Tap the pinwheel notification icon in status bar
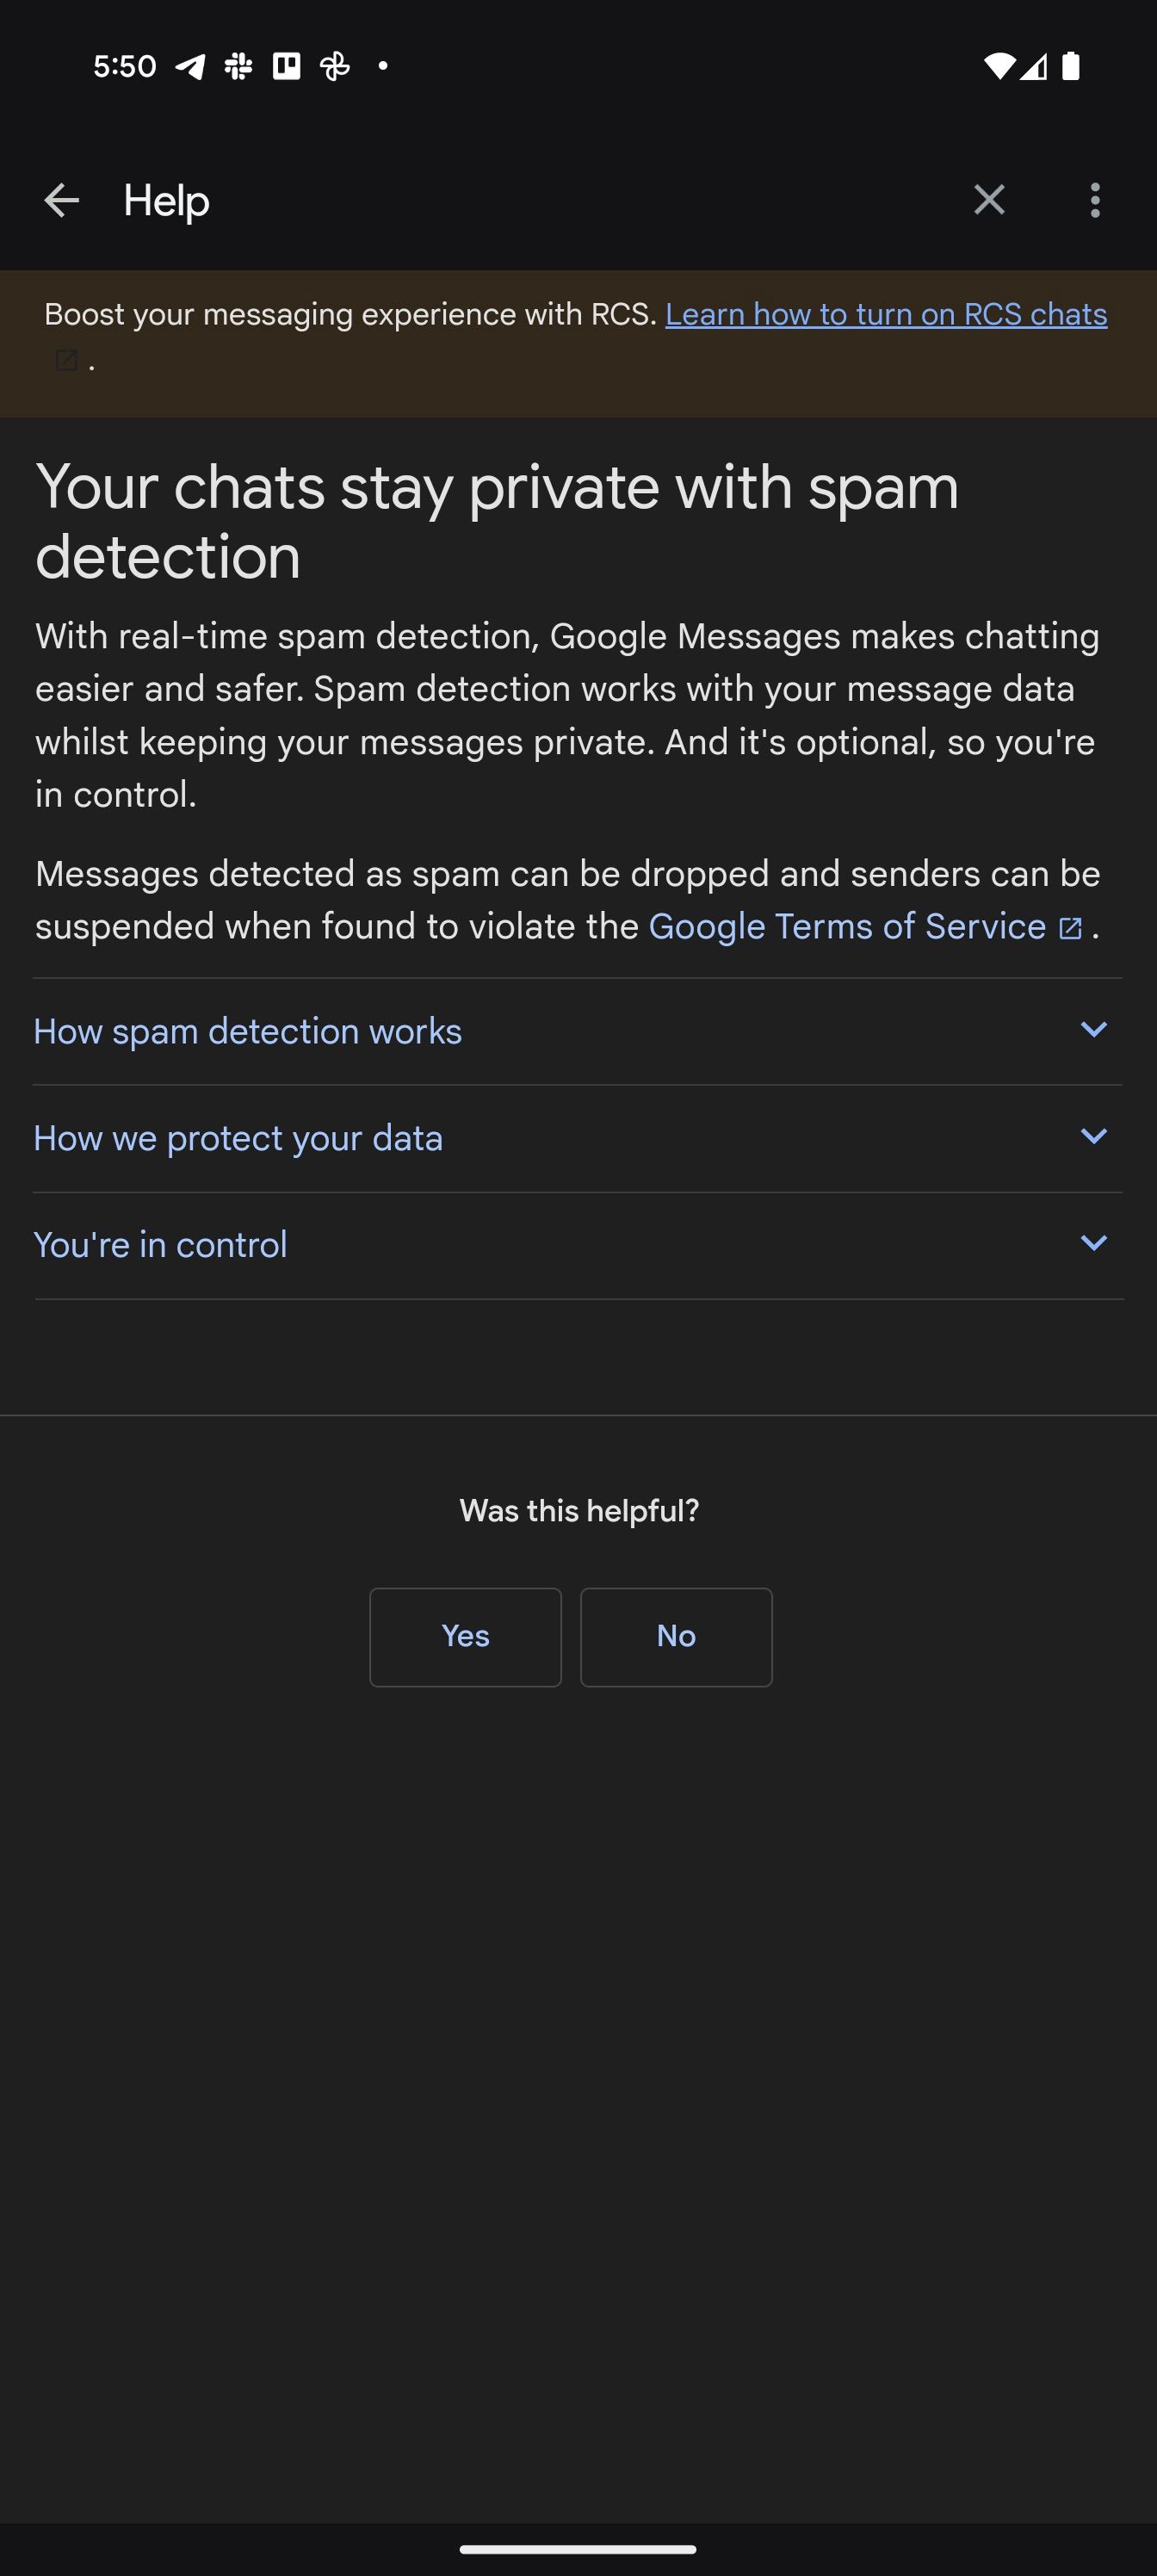 tap(335, 66)
